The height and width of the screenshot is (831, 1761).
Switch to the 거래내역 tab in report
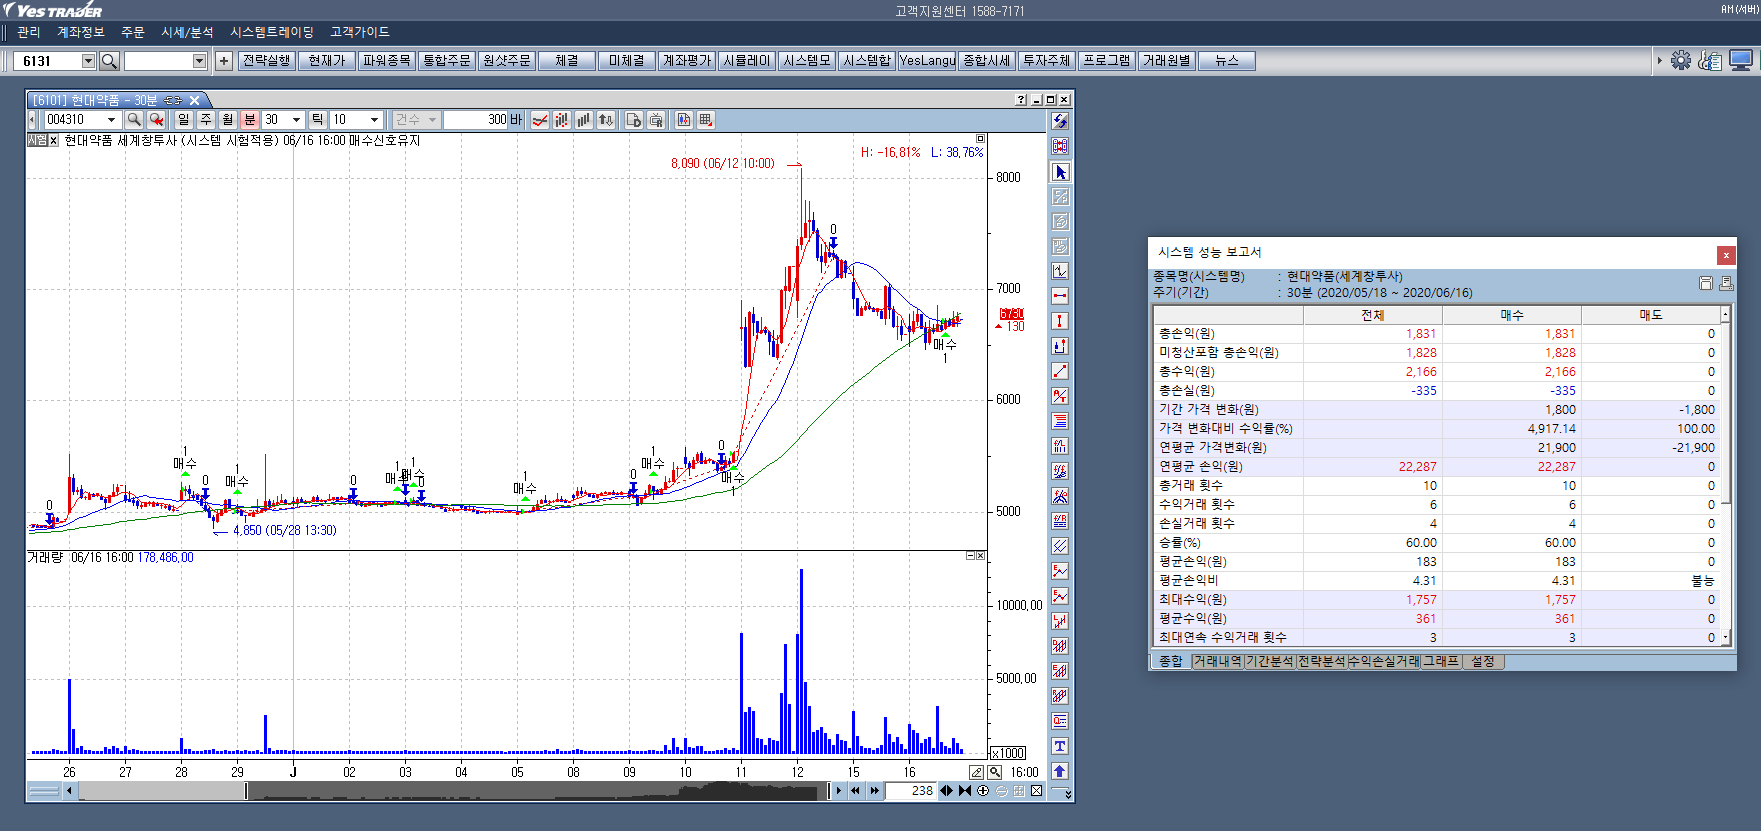coord(1217,662)
